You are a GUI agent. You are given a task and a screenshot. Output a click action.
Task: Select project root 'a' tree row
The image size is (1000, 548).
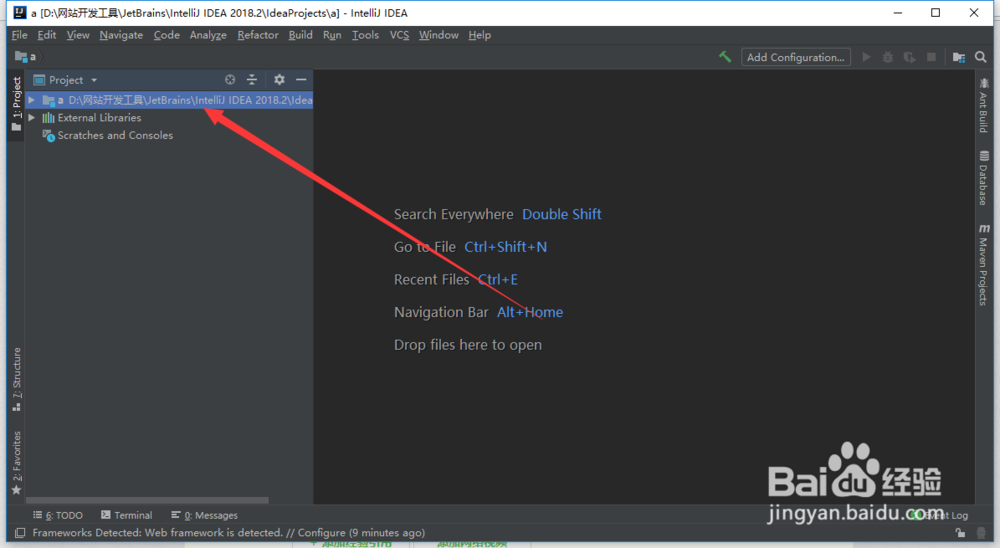169,100
